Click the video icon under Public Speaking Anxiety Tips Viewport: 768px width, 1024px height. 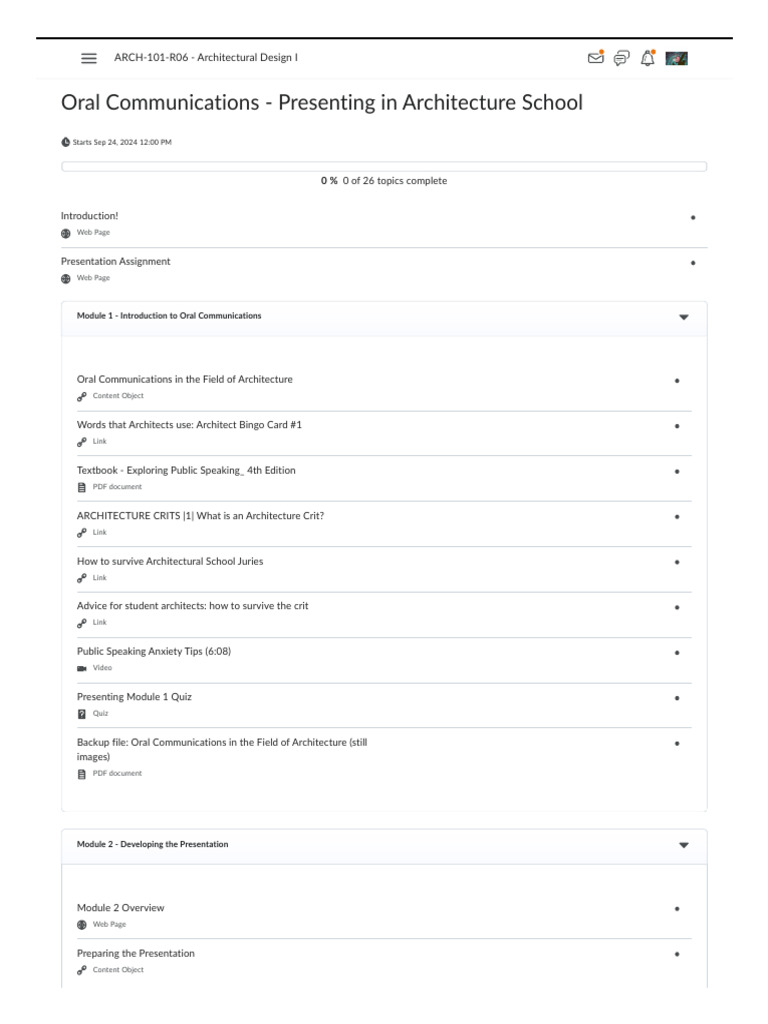click(82, 668)
